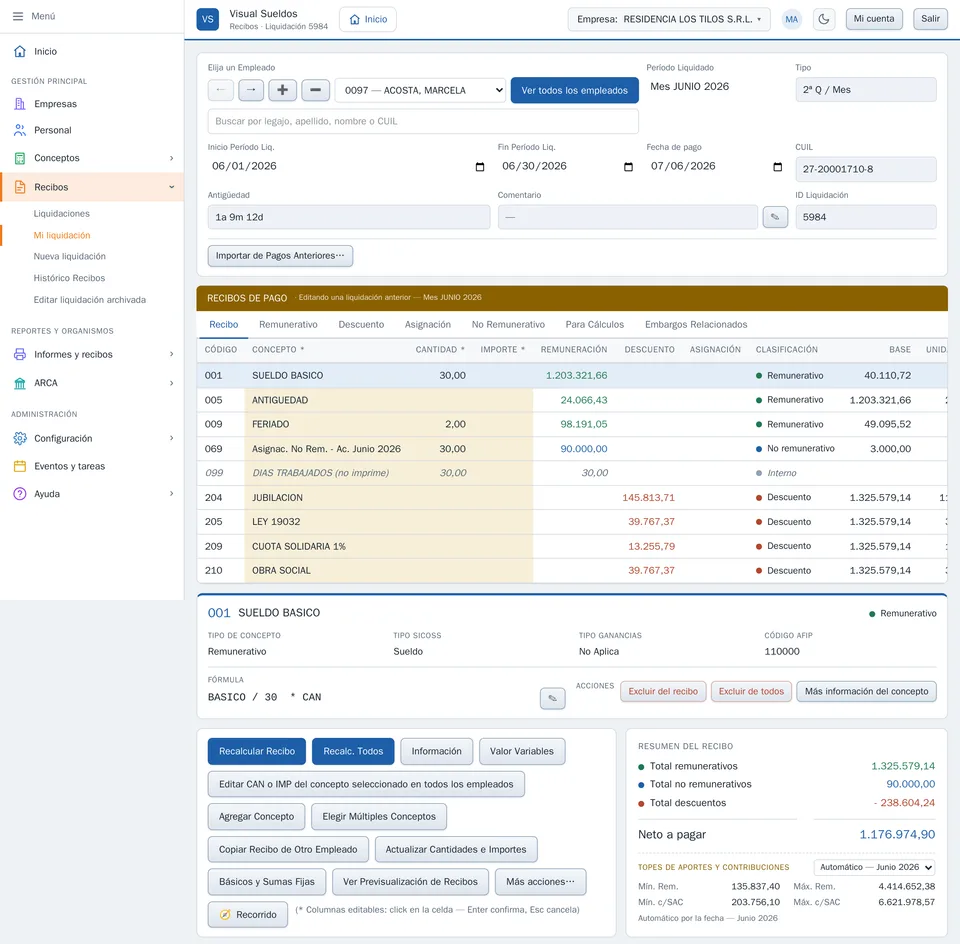This screenshot has width=960, height=944.
Task: Toggle dark mode moon icon
Action: (x=824, y=19)
